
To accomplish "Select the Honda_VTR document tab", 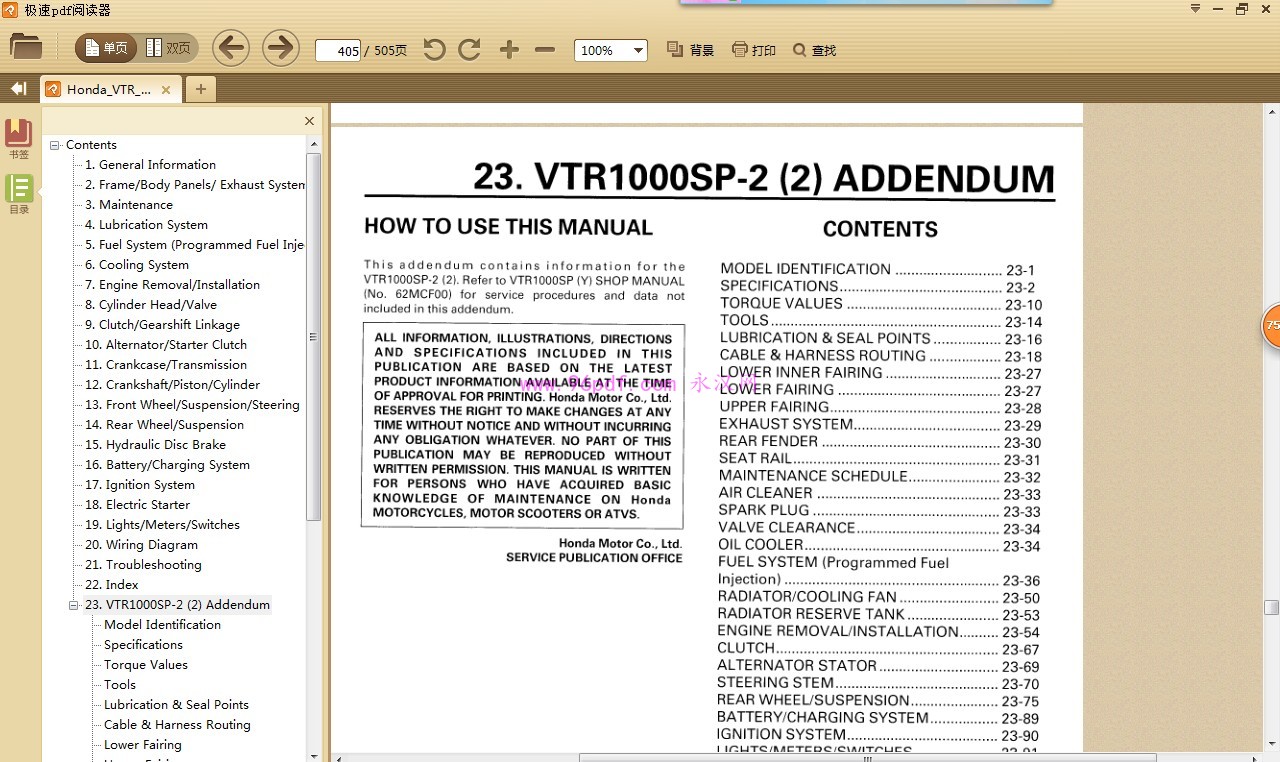I will point(108,89).
